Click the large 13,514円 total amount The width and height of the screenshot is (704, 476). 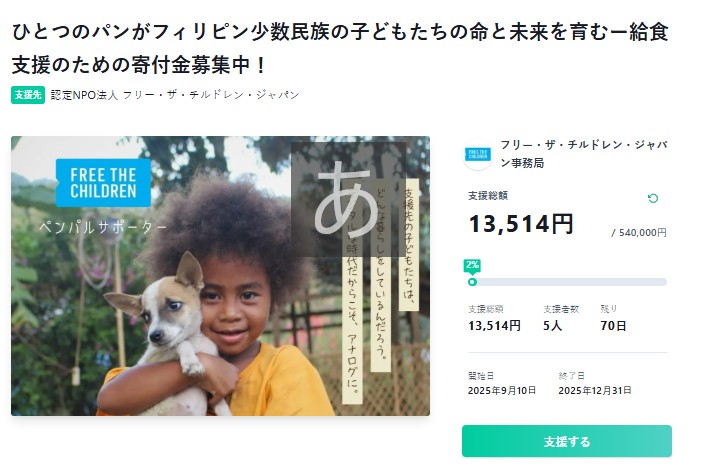[x=520, y=223]
